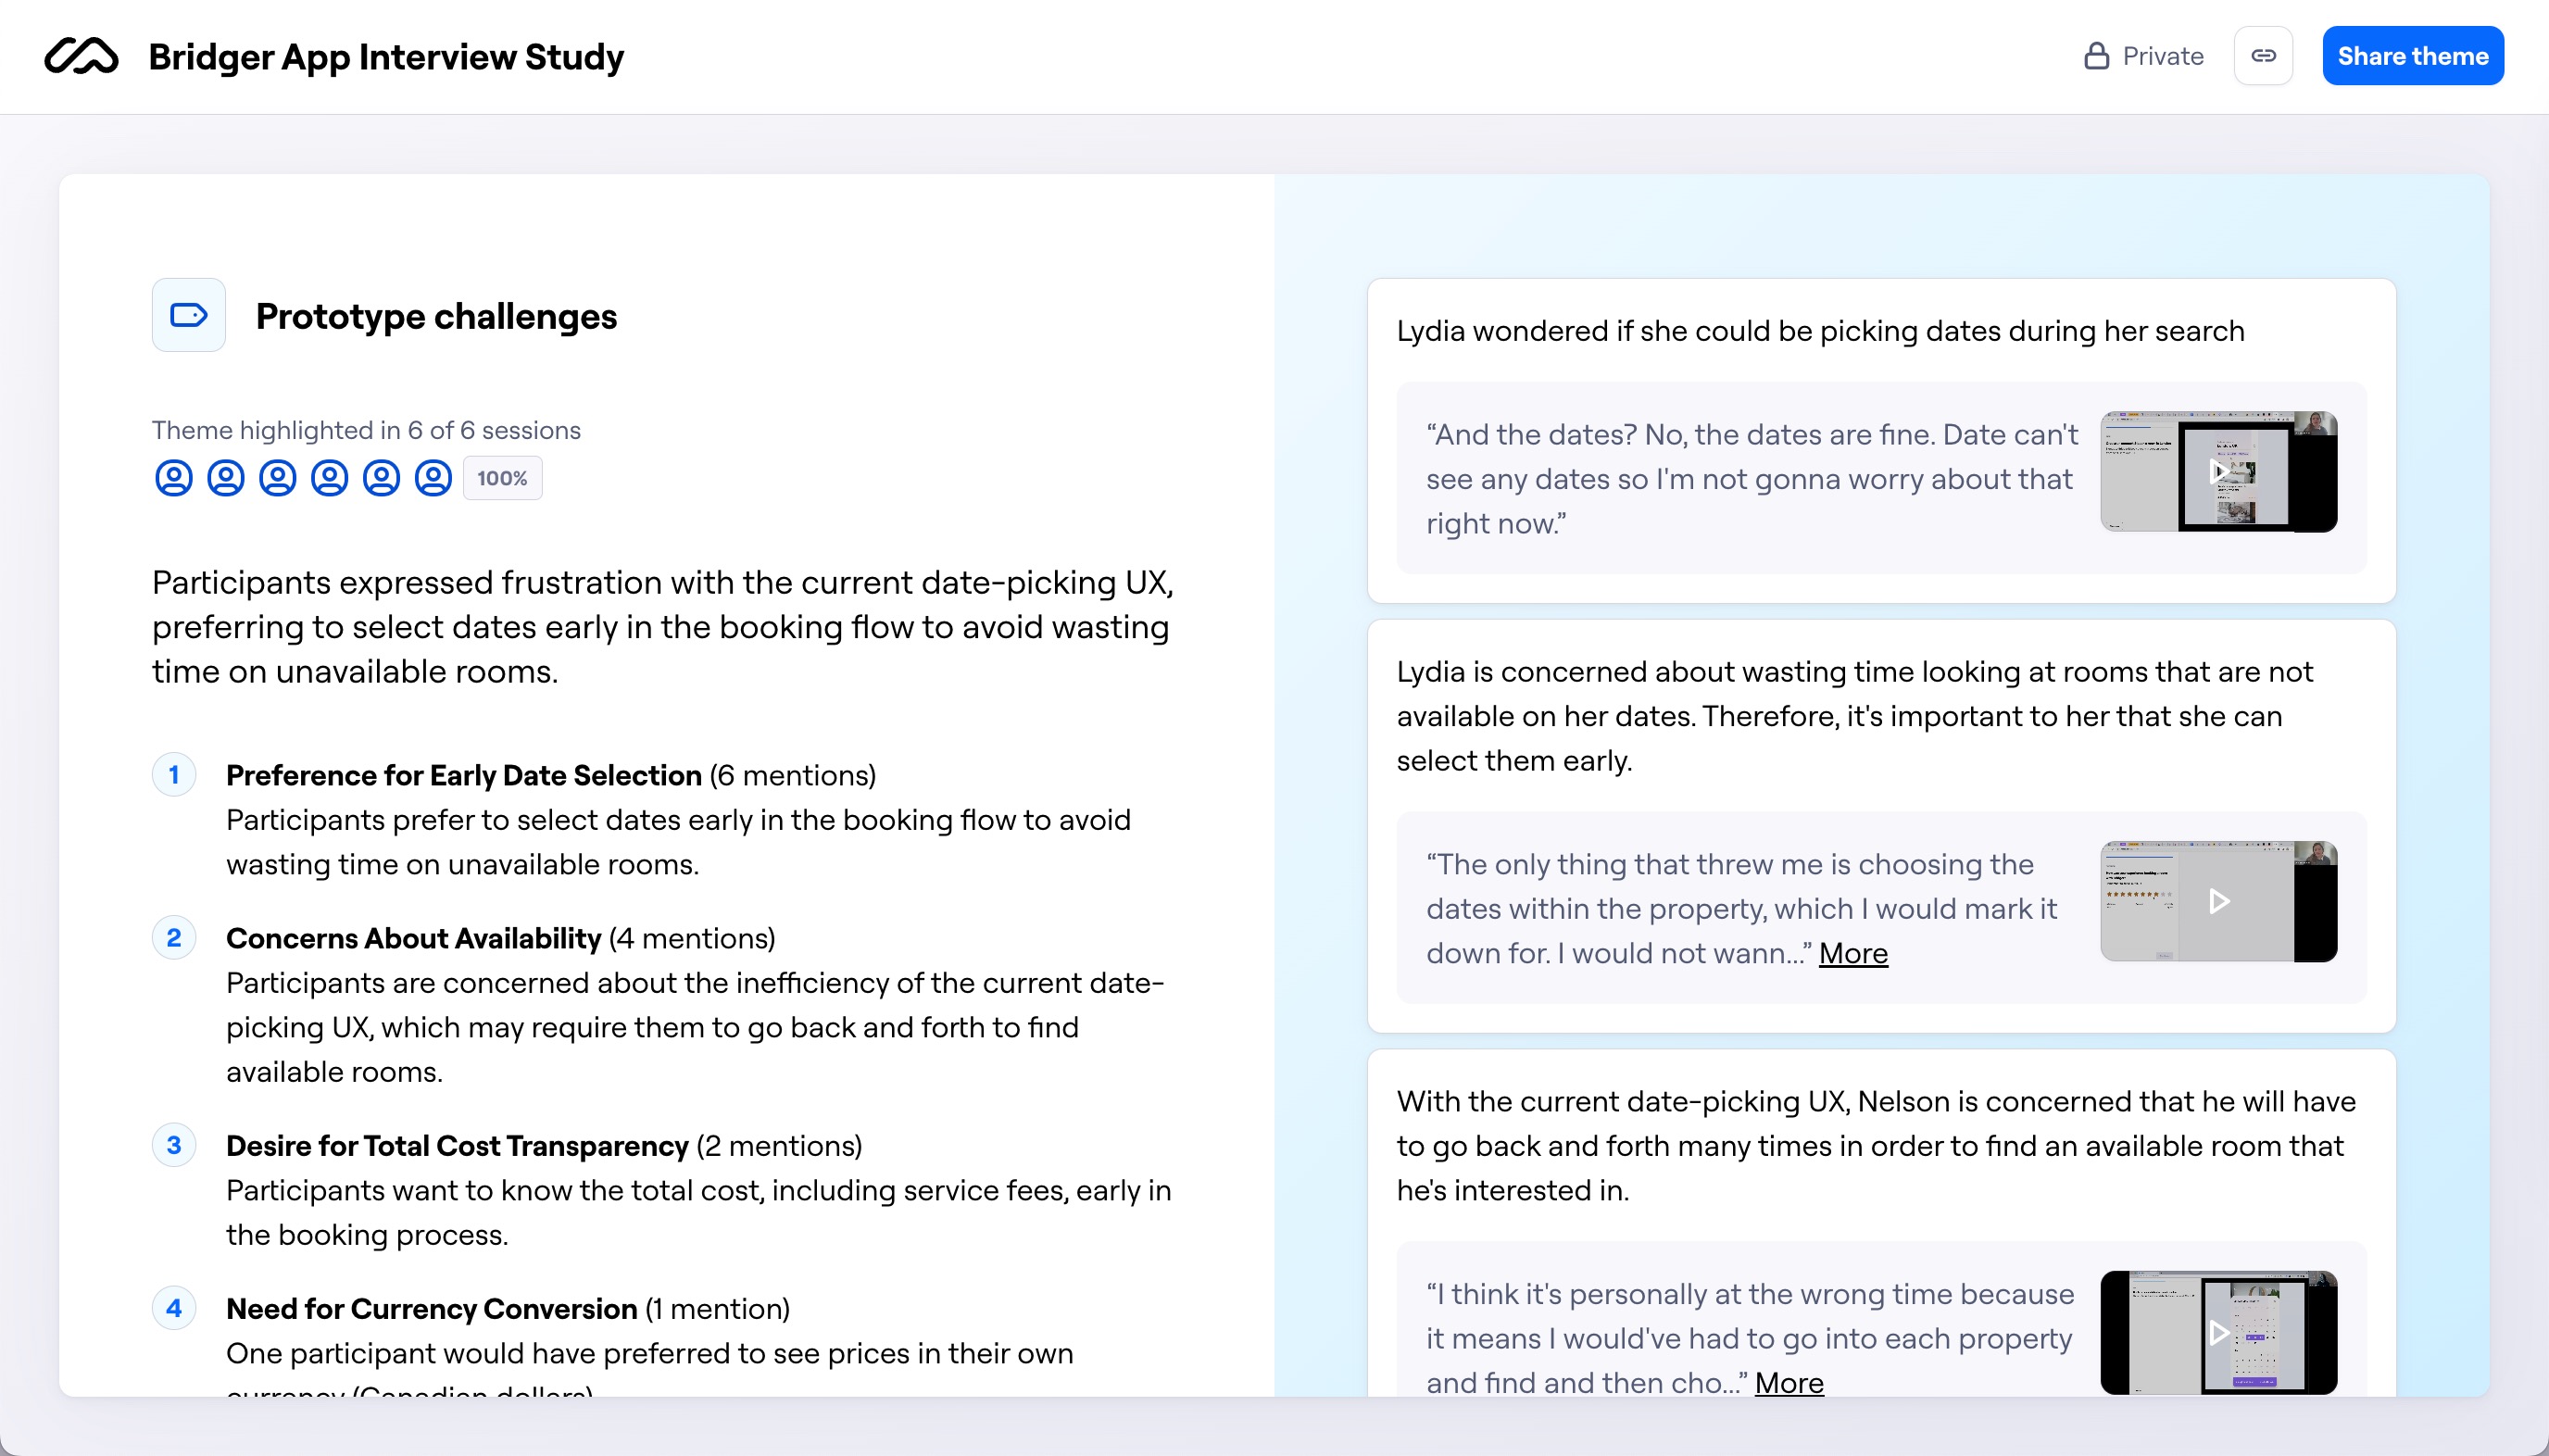The height and width of the screenshot is (1456, 2549).
Task: Select insight 4 Need for Currency Conversion
Action: click(431, 1309)
